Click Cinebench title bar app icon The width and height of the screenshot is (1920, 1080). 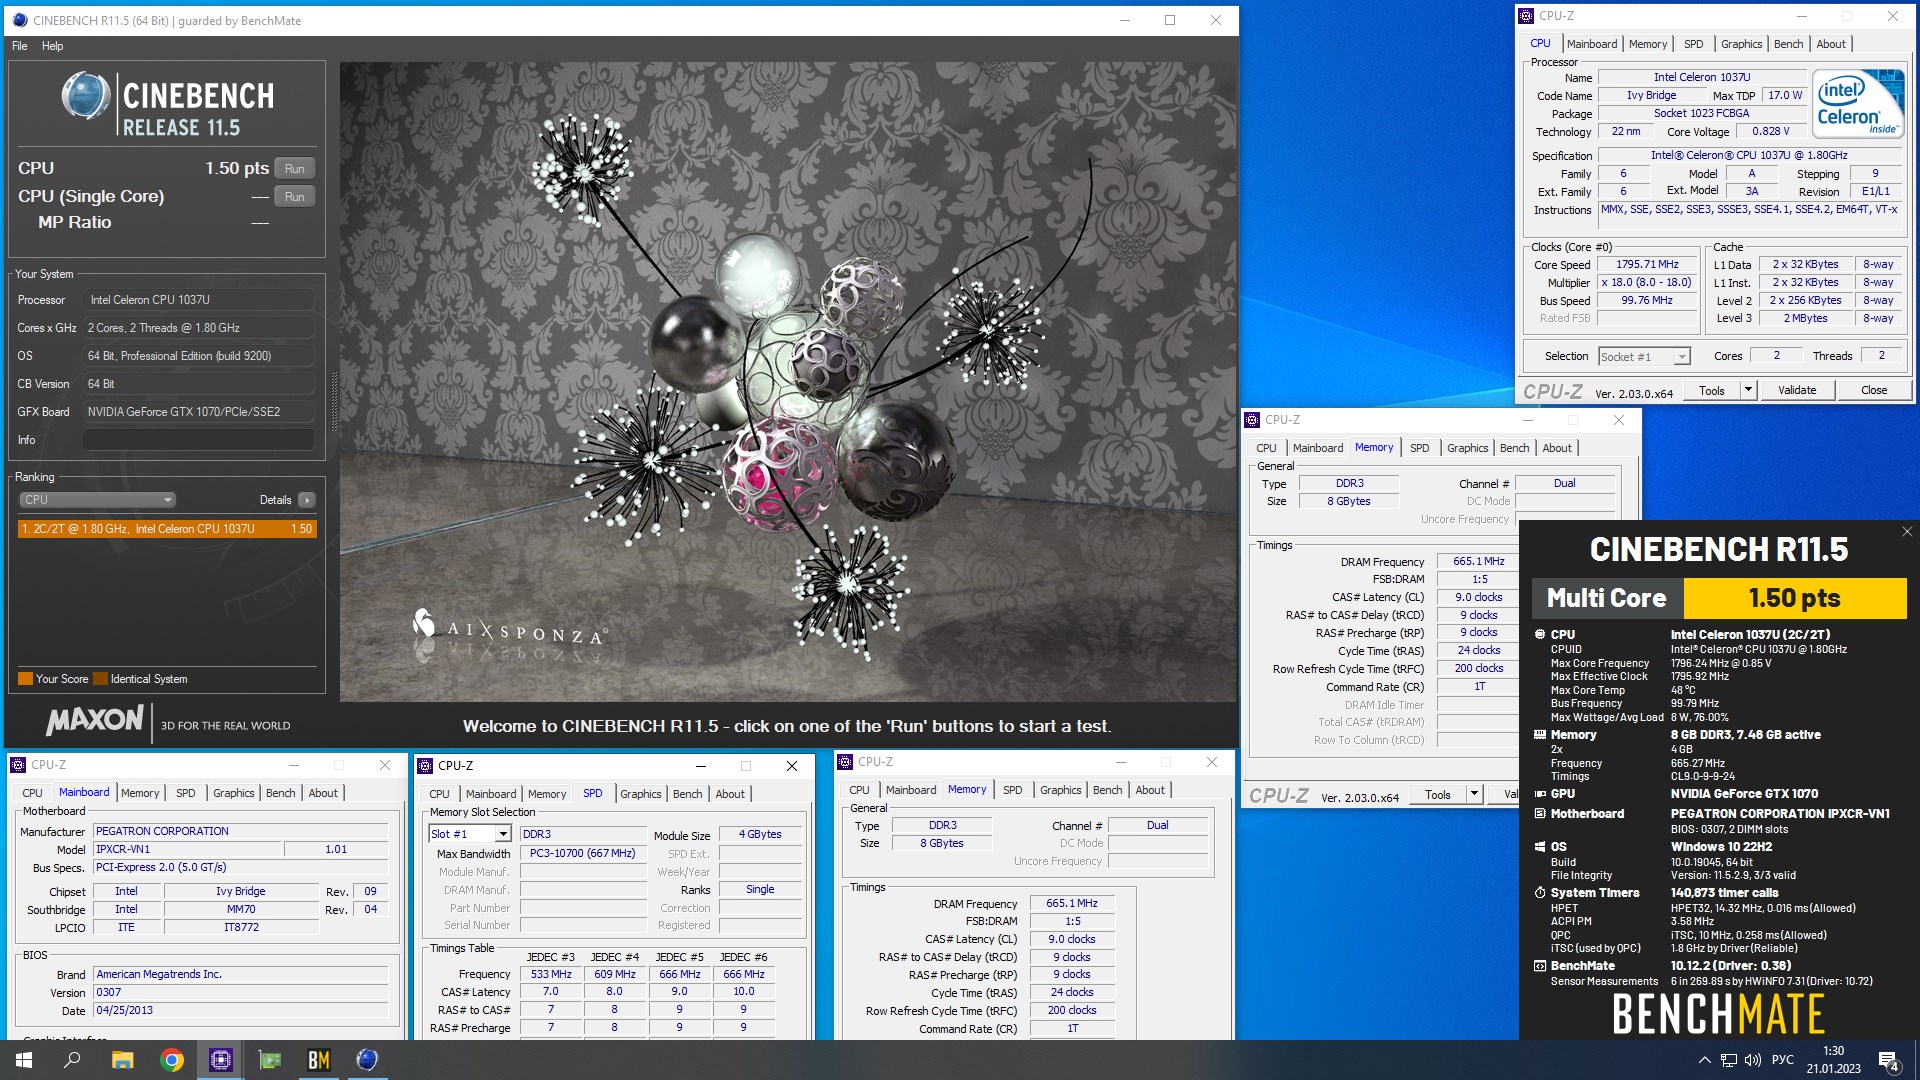20,20
